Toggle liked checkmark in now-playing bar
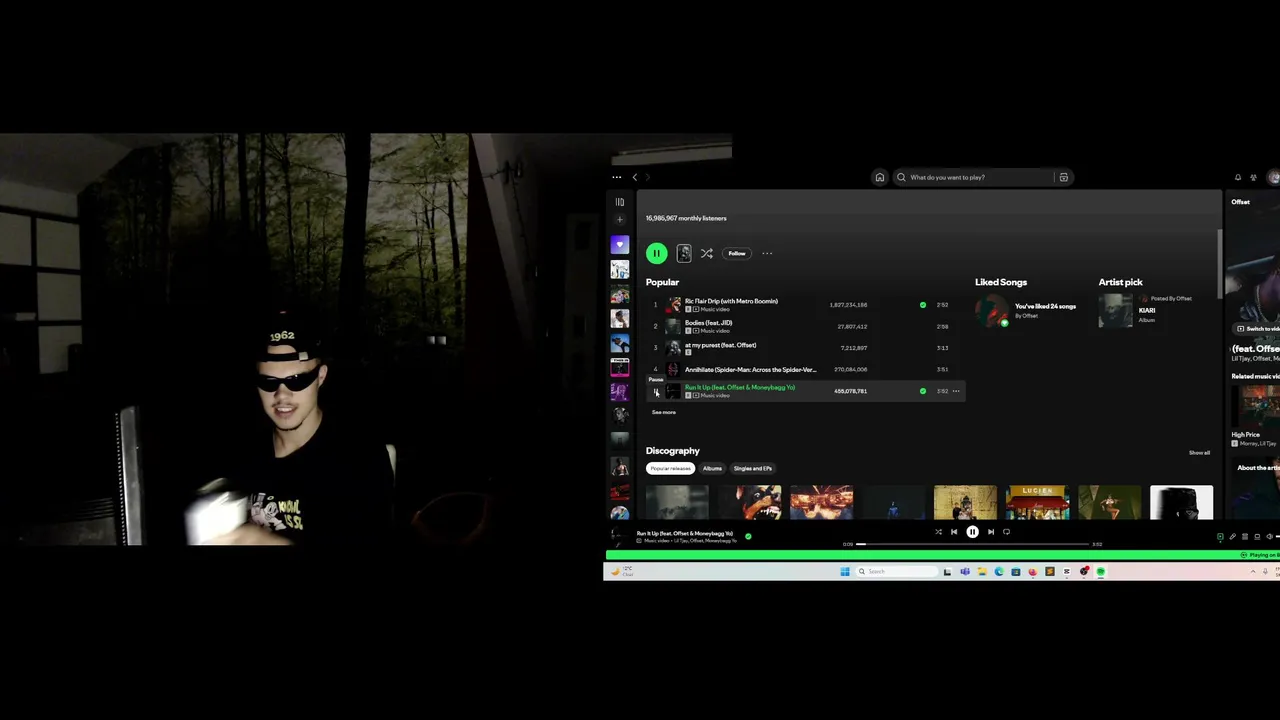This screenshot has width=1280, height=720. tap(748, 536)
